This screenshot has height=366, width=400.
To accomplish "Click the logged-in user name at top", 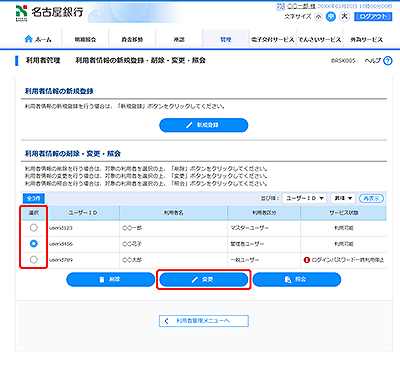I will [x=301, y=6].
